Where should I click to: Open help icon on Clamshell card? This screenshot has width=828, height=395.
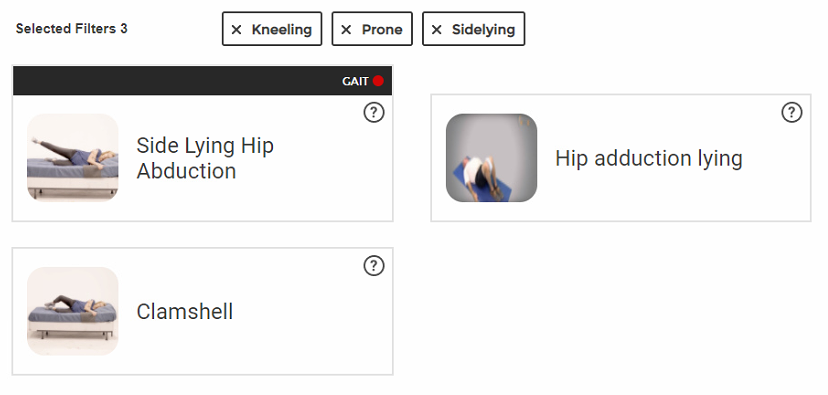coord(374,266)
